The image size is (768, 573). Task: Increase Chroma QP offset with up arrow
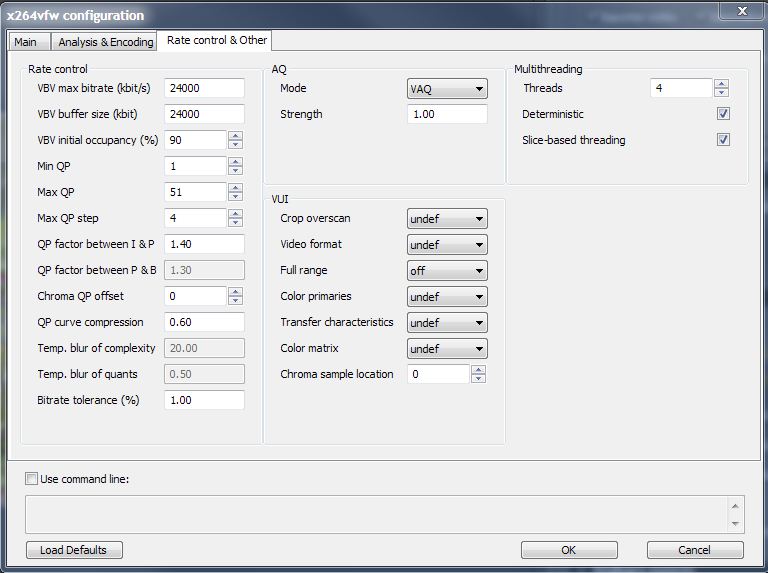tap(236, 291)
